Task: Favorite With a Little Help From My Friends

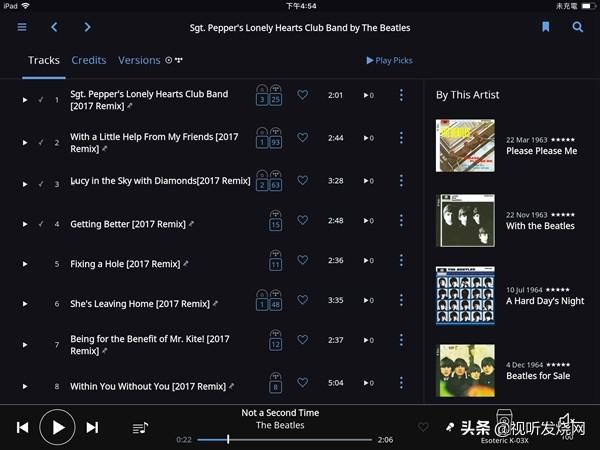Action: [303, 137]
